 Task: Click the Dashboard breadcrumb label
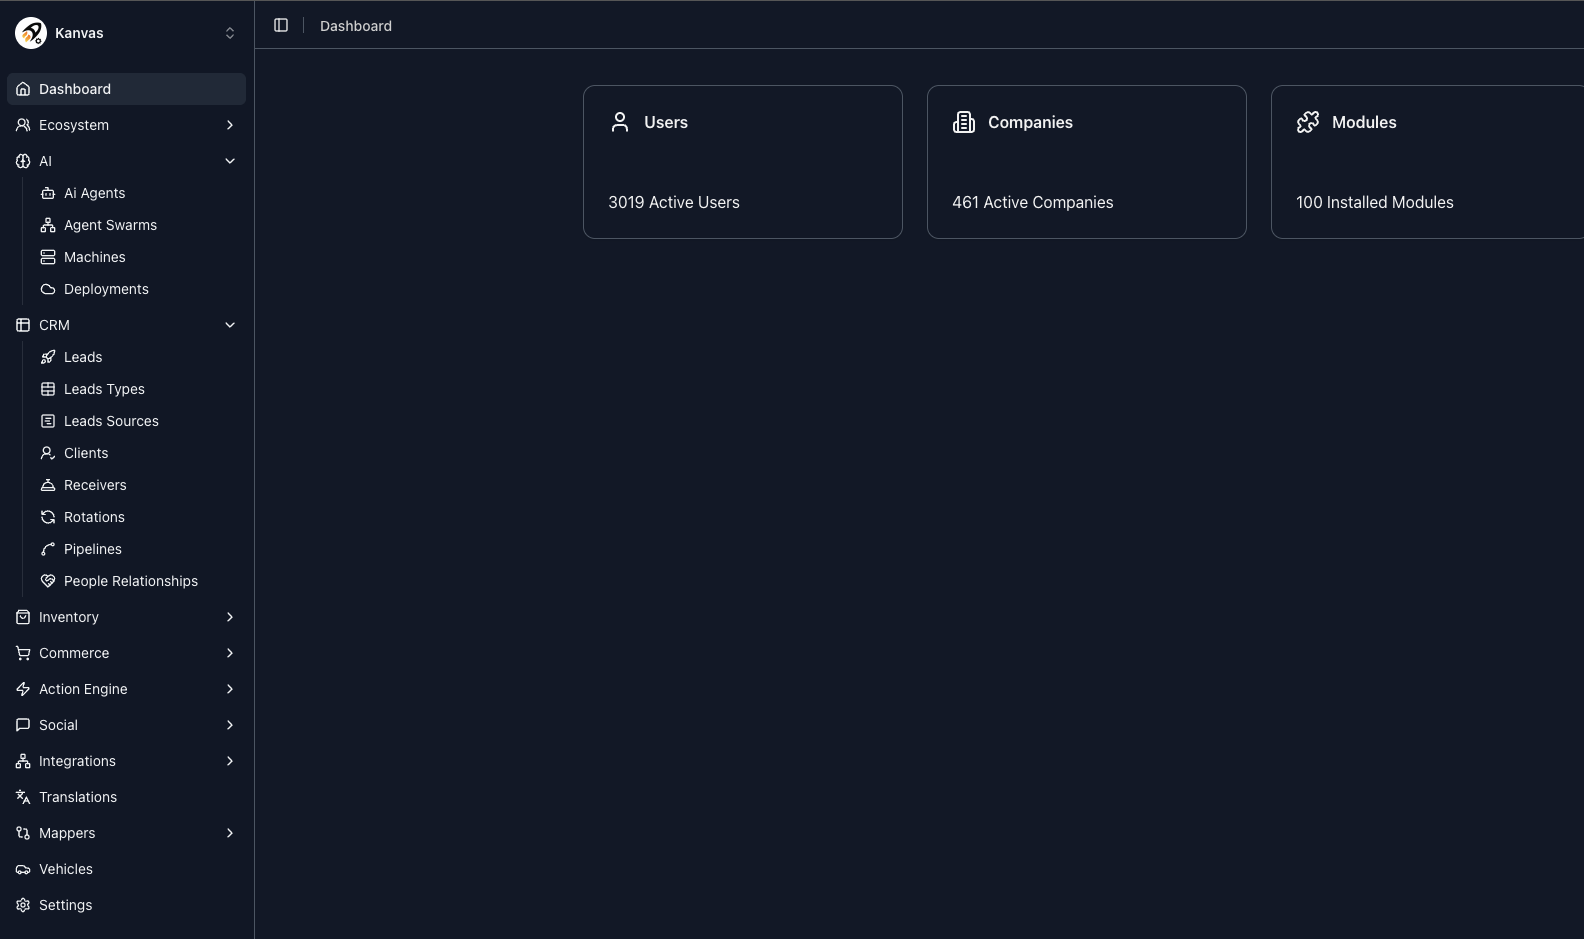coord(356,26)
